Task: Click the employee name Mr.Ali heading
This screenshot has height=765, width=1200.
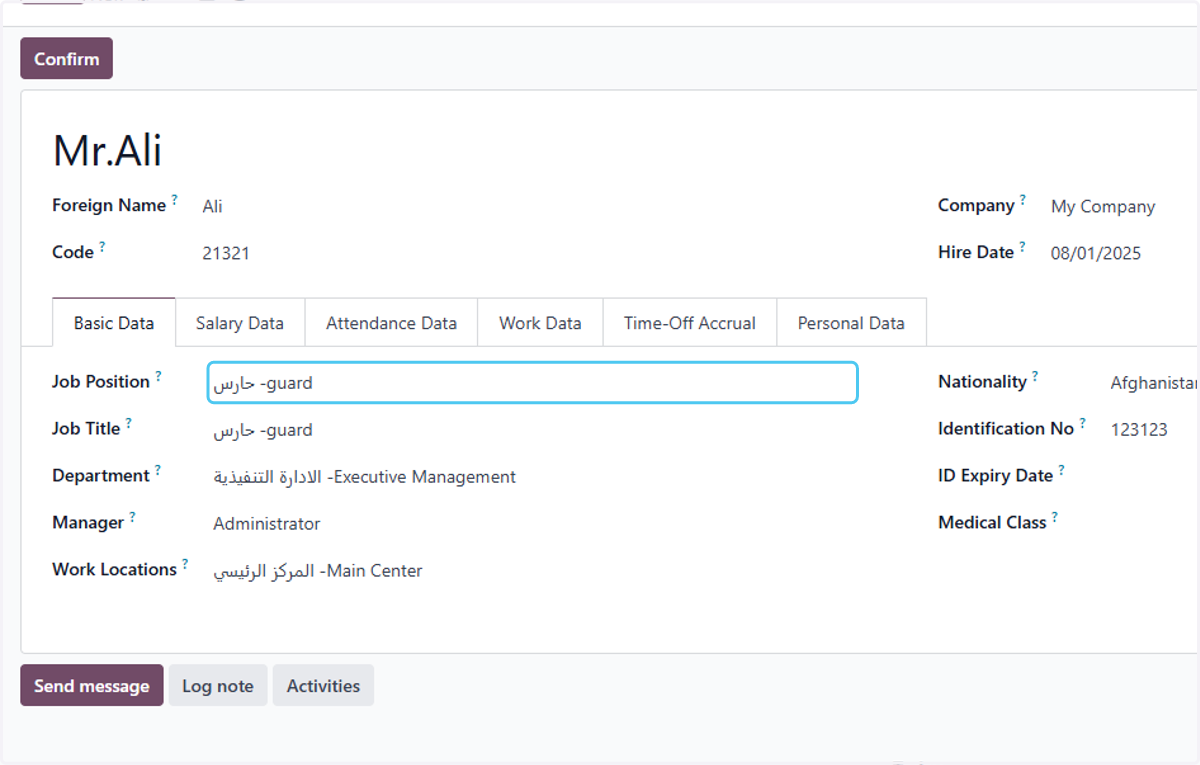Action: [x=107, y=151]
